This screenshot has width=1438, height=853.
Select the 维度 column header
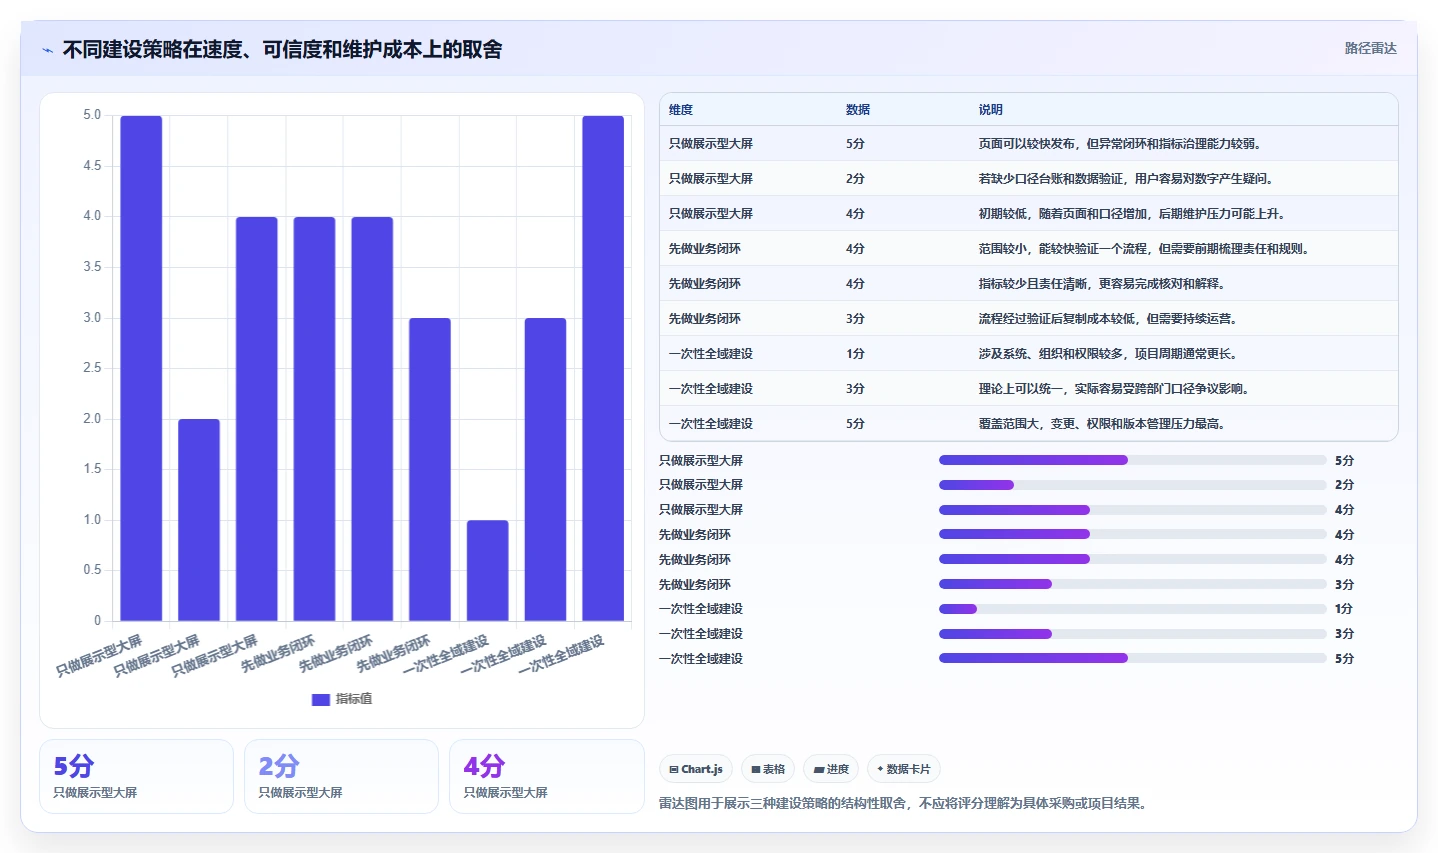[681, 110]
